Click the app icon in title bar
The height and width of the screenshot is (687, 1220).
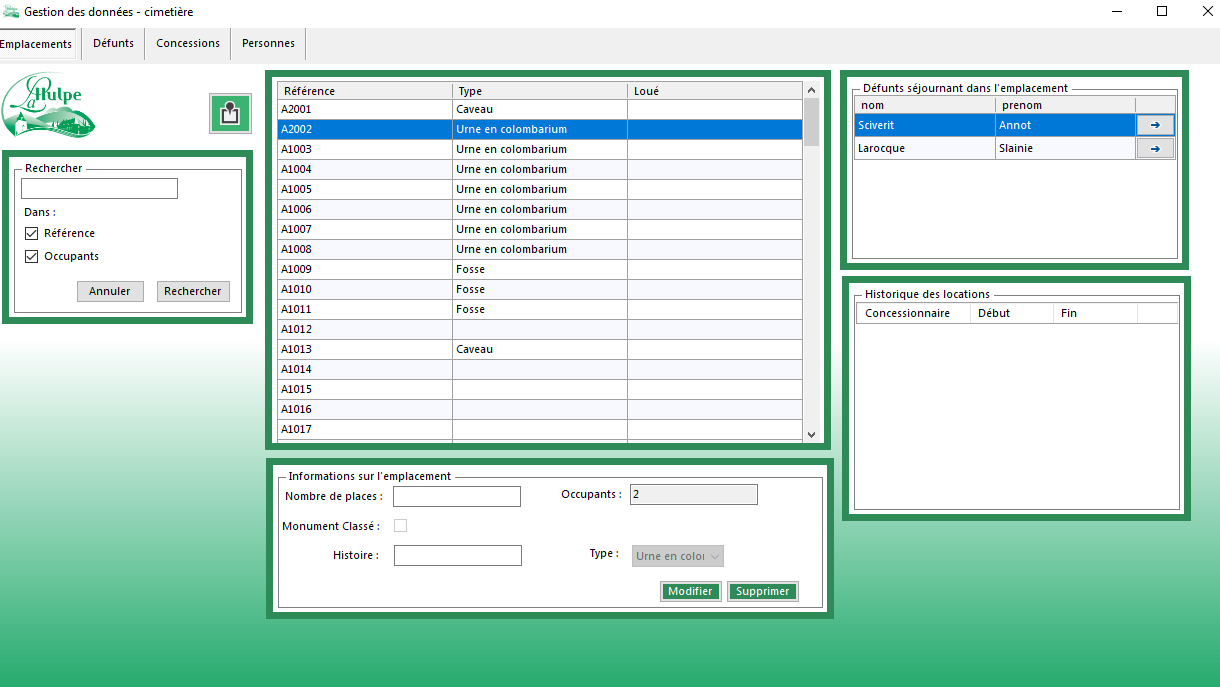11,12
